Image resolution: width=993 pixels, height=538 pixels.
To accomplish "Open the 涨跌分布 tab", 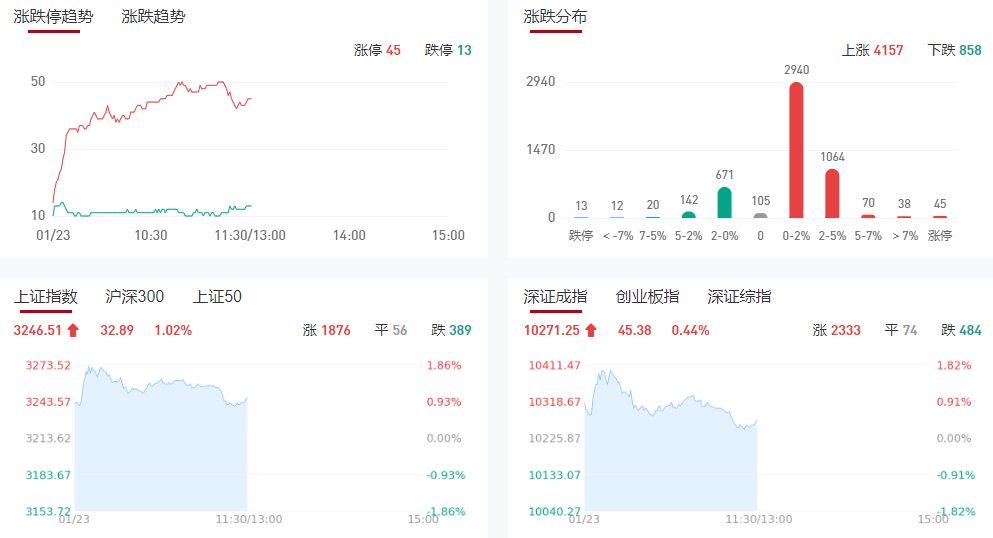I will coord(555,17).
